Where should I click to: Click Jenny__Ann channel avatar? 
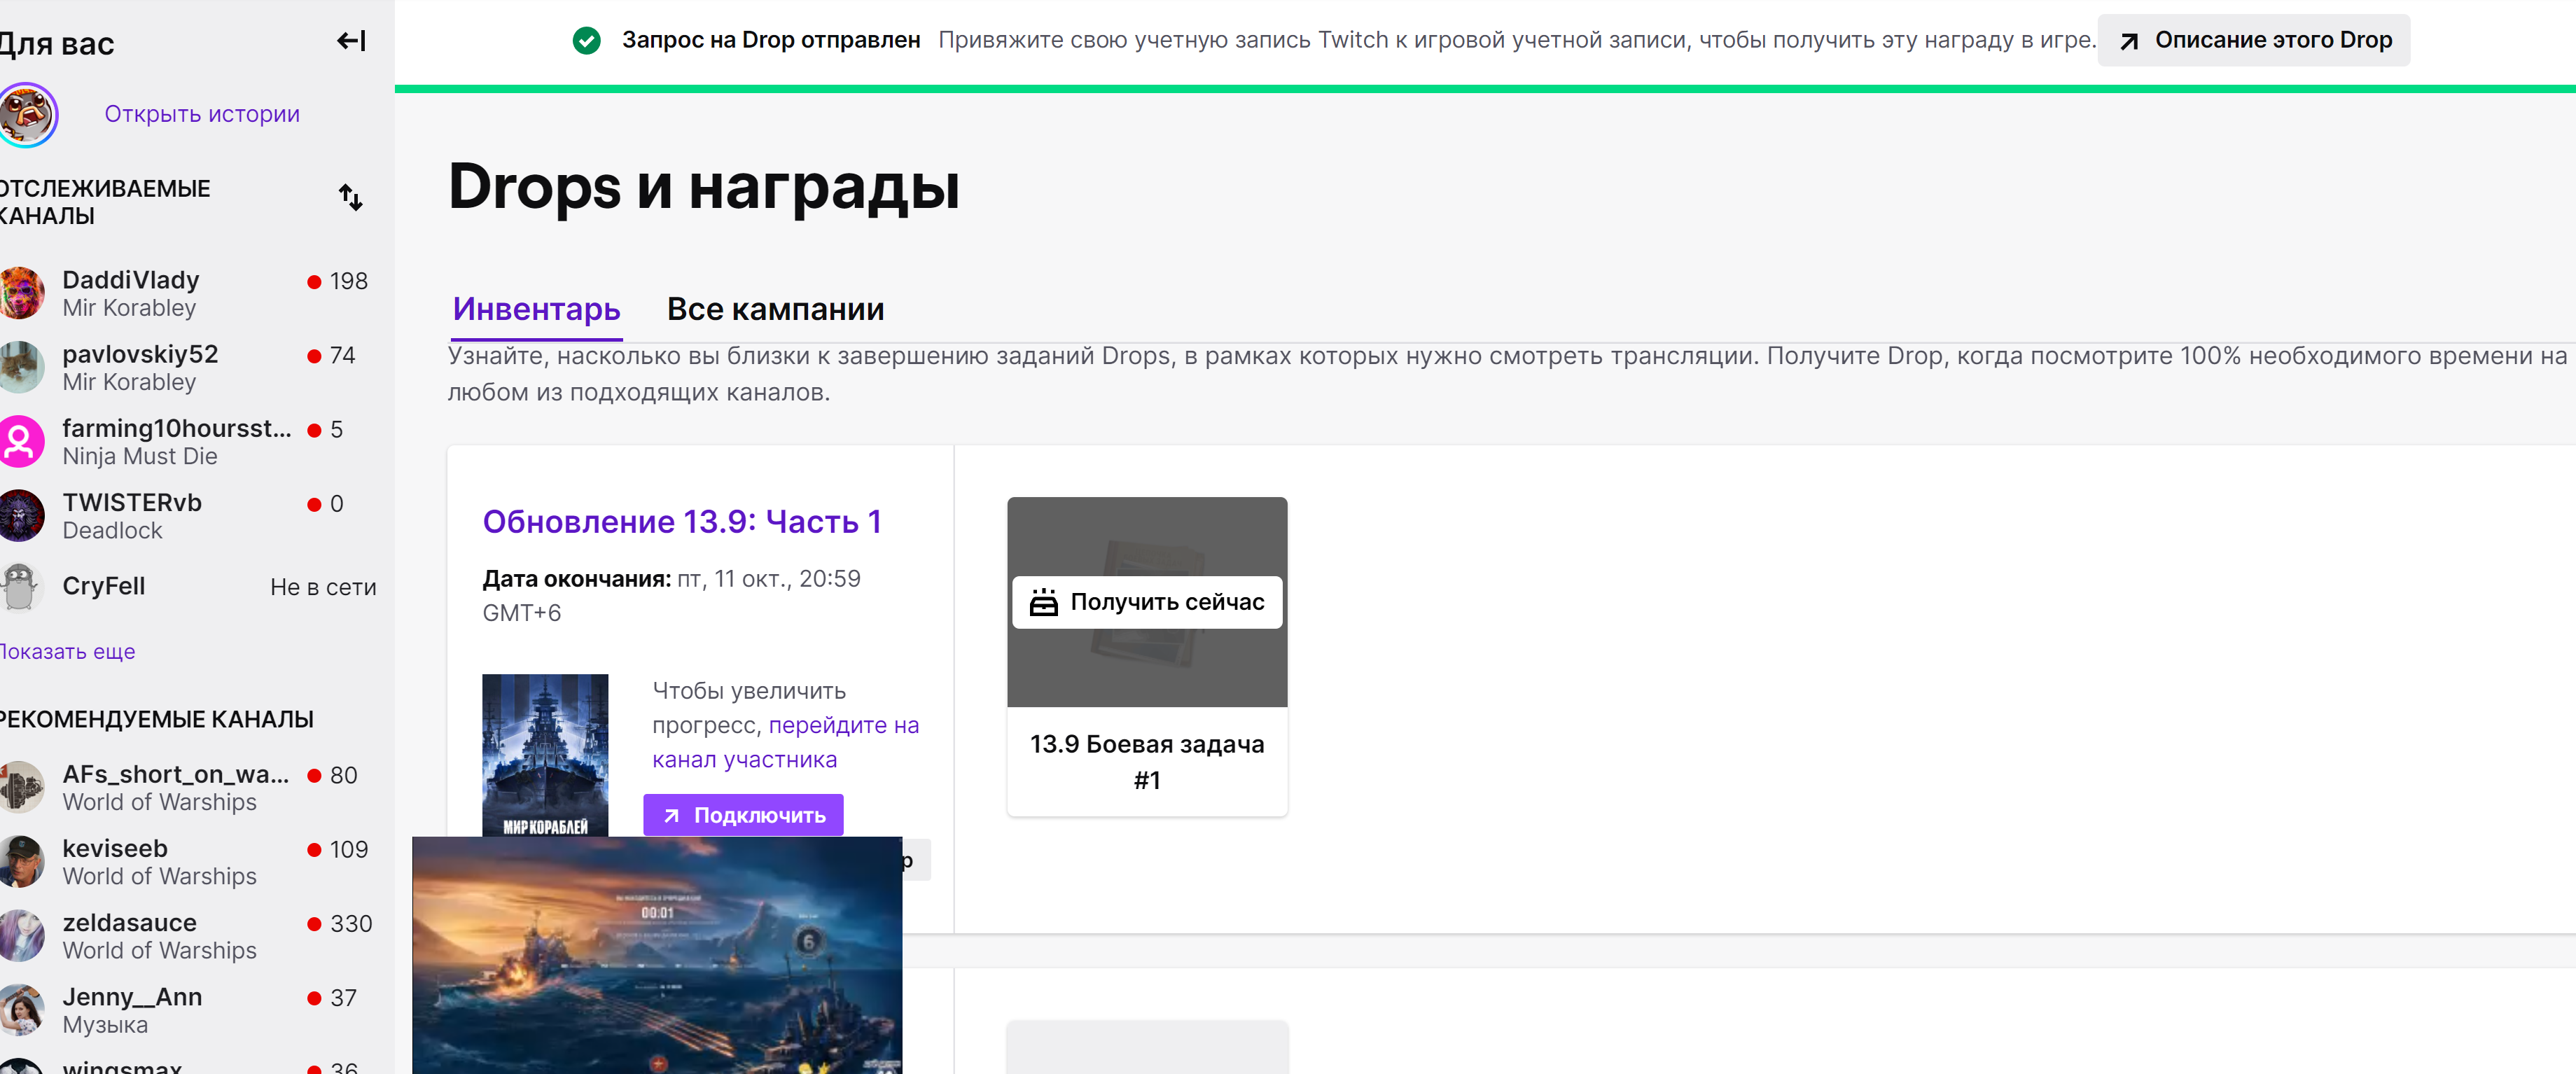(21, 1009)
